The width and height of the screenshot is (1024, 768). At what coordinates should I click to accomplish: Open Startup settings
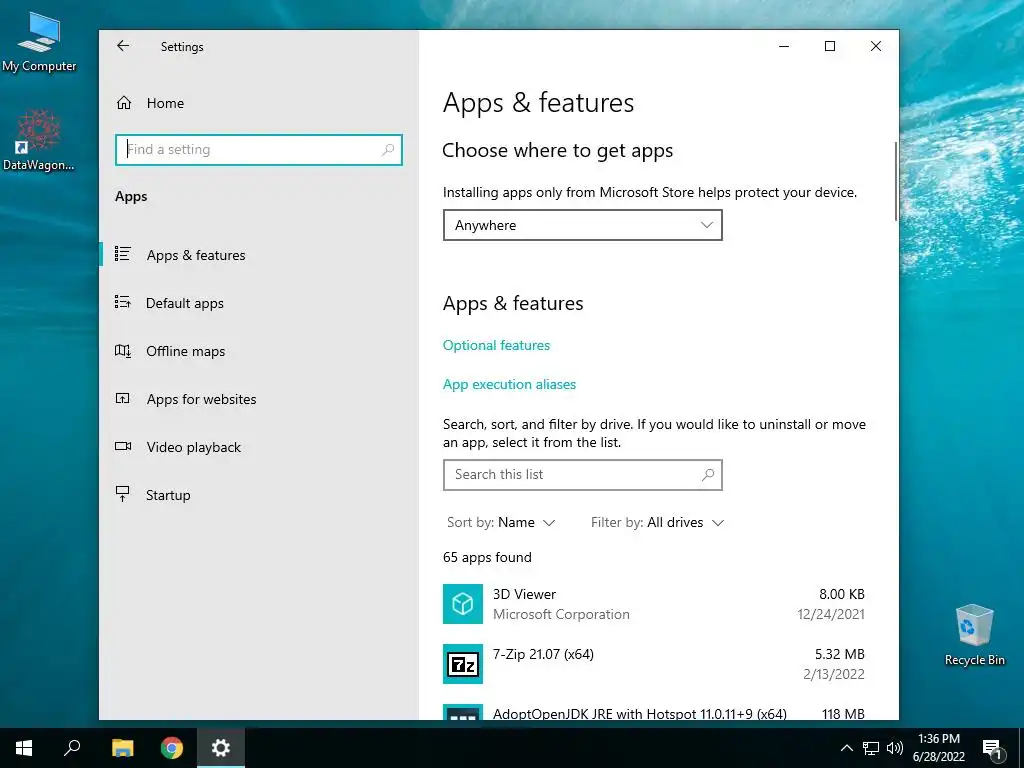click(259, 495)
